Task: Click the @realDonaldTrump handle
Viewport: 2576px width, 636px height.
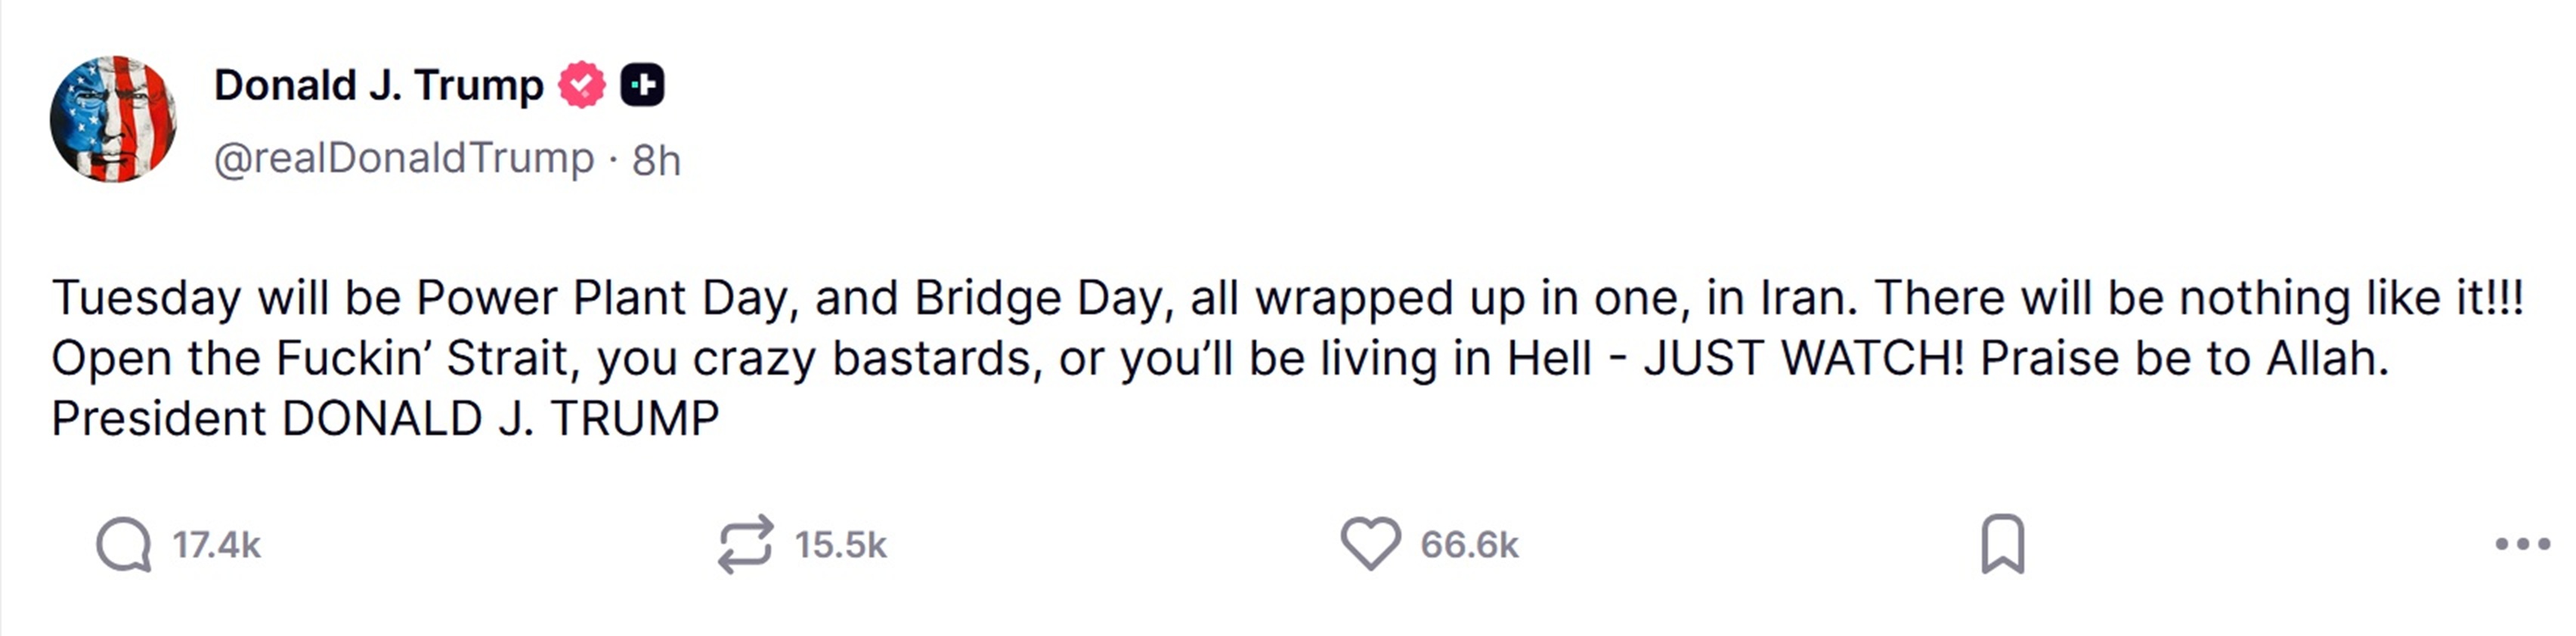Action: pyautogui.click(x=404, y=159)
